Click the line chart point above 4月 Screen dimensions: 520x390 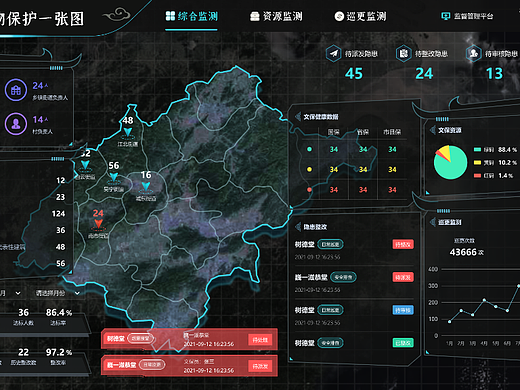pyautogui.click(x=484, y=300)
